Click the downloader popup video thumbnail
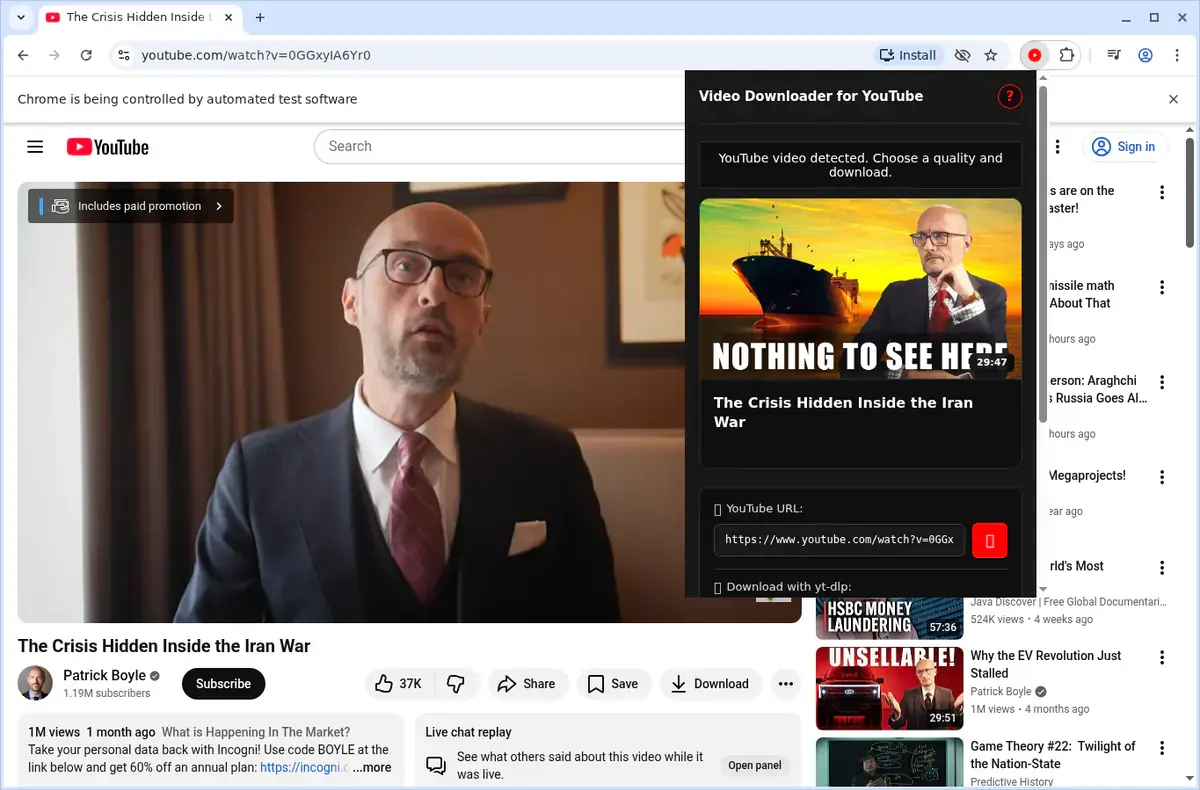This screenshot has width=1200, height=790. pyautogui.click(x=860, y=289)
